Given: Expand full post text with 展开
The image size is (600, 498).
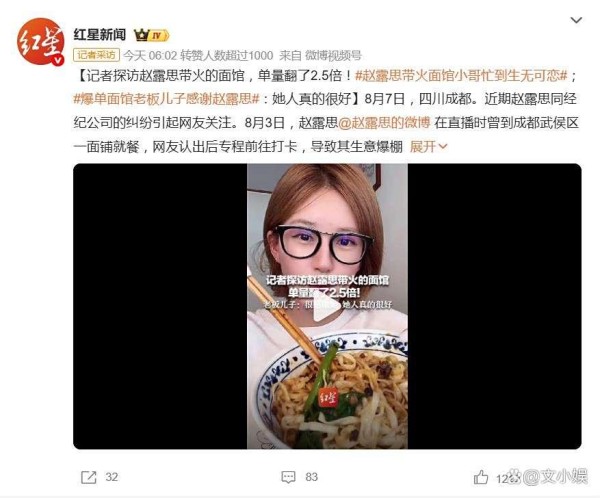Looking at the screenshot, I should click(x=428, y=146).
